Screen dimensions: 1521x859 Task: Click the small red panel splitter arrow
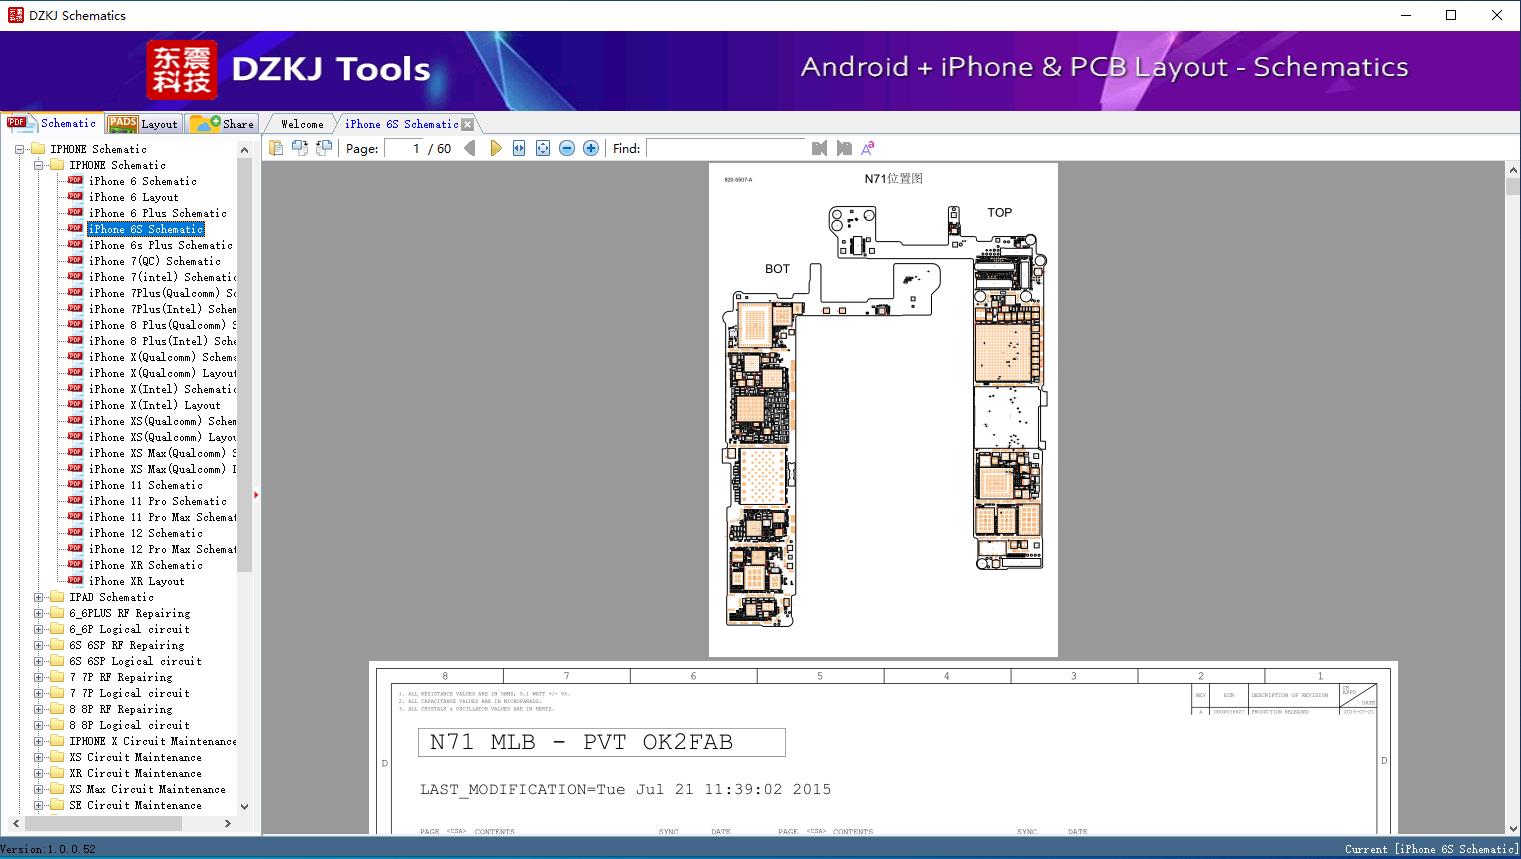pos(256,494)
